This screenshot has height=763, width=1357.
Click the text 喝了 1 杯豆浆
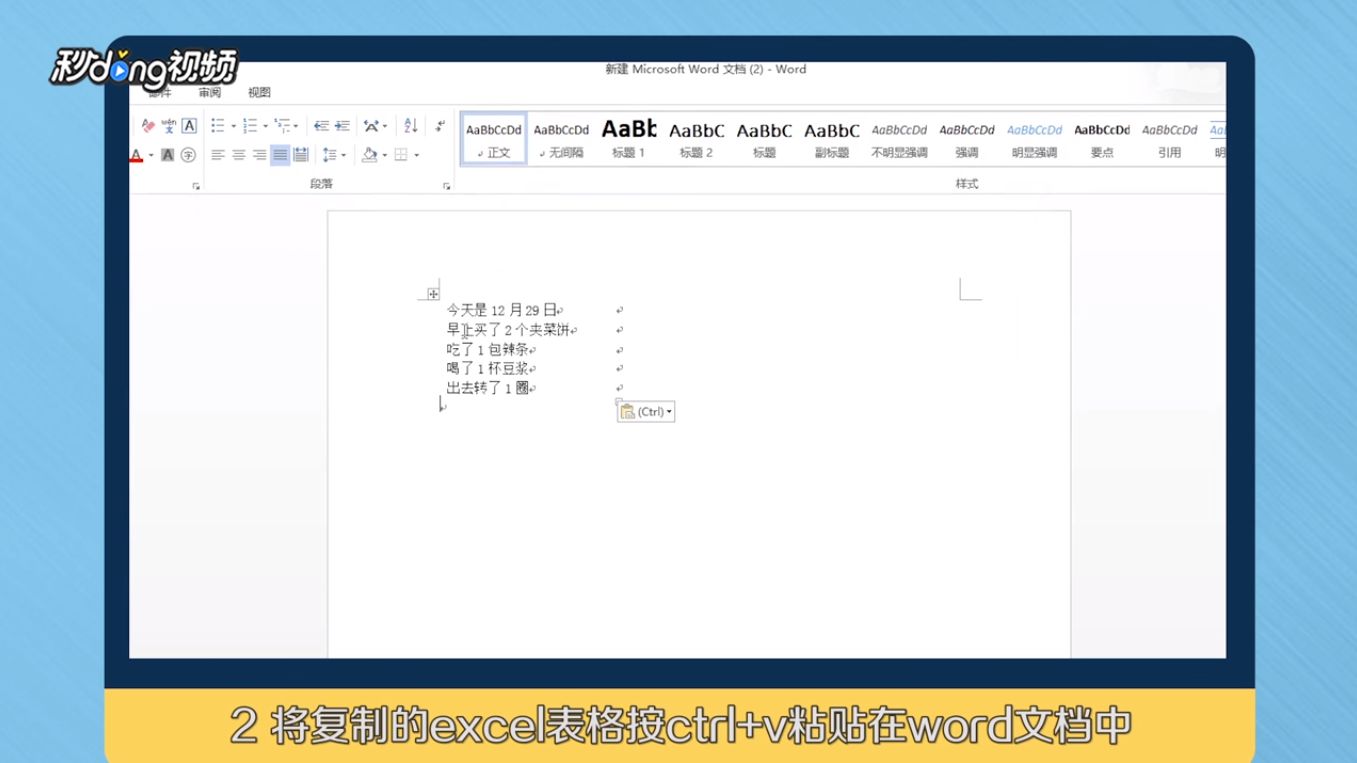pyautogui.click(x=487, y=369)
